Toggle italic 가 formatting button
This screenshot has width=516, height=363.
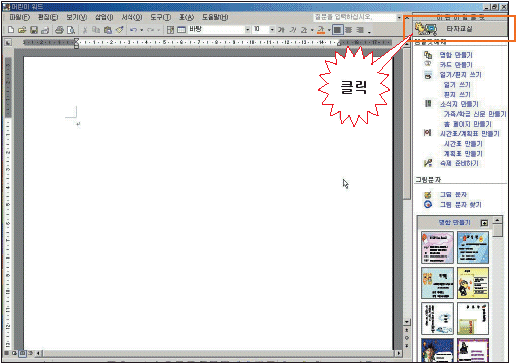(x=293, y=30)
